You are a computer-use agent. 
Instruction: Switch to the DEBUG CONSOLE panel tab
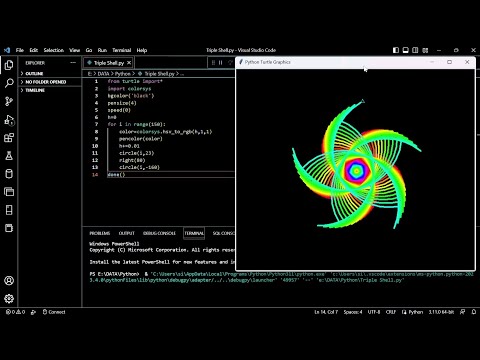coord(159,233)
